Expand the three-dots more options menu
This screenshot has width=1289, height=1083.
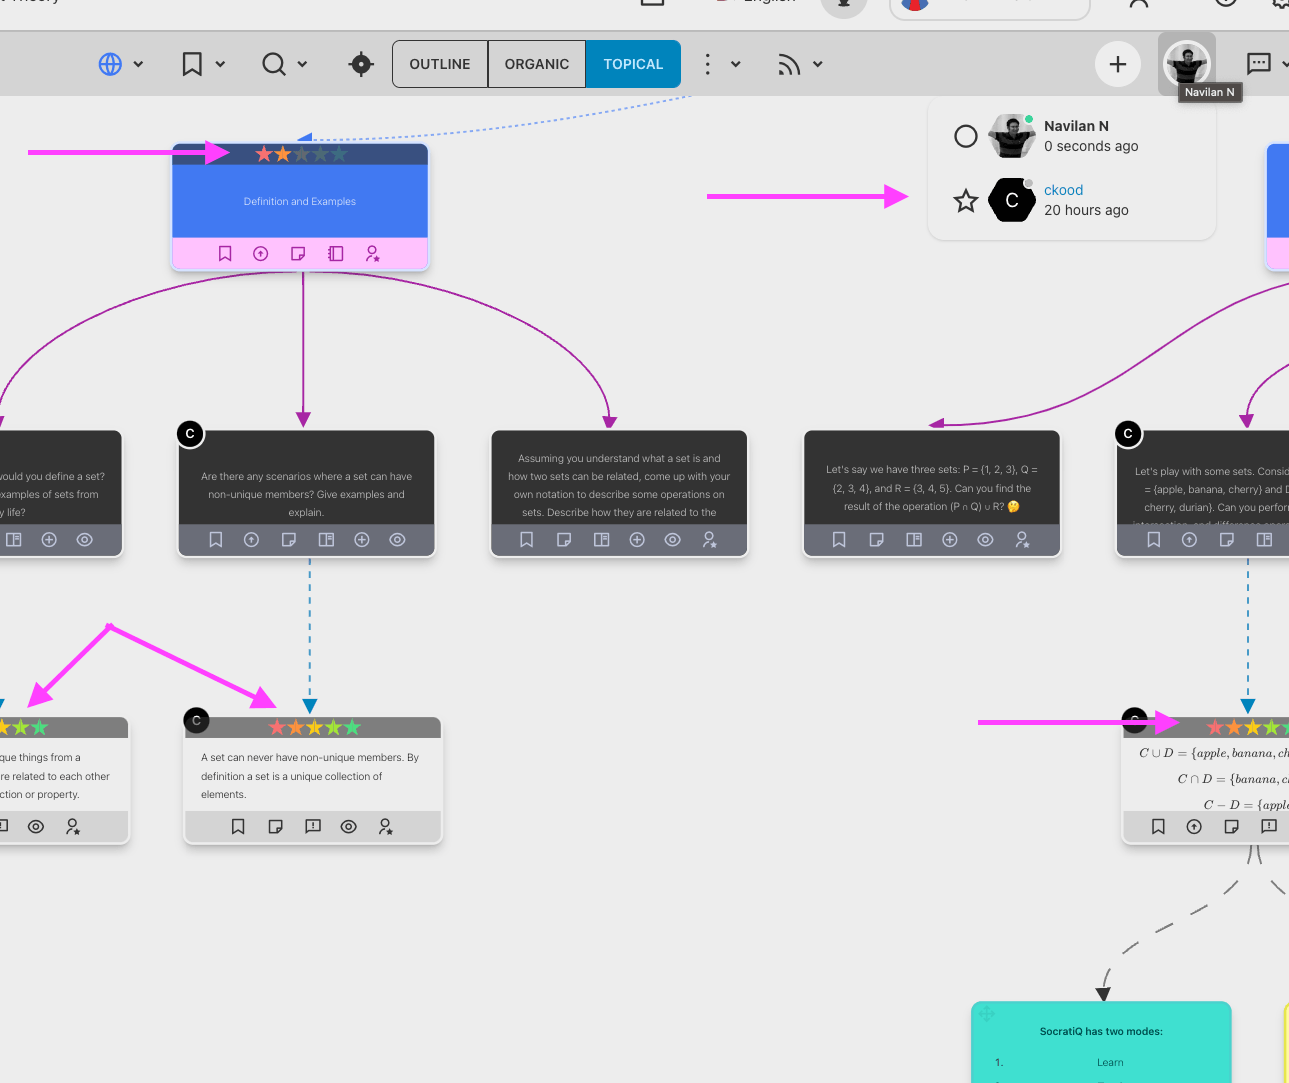[x=720, y=64]
